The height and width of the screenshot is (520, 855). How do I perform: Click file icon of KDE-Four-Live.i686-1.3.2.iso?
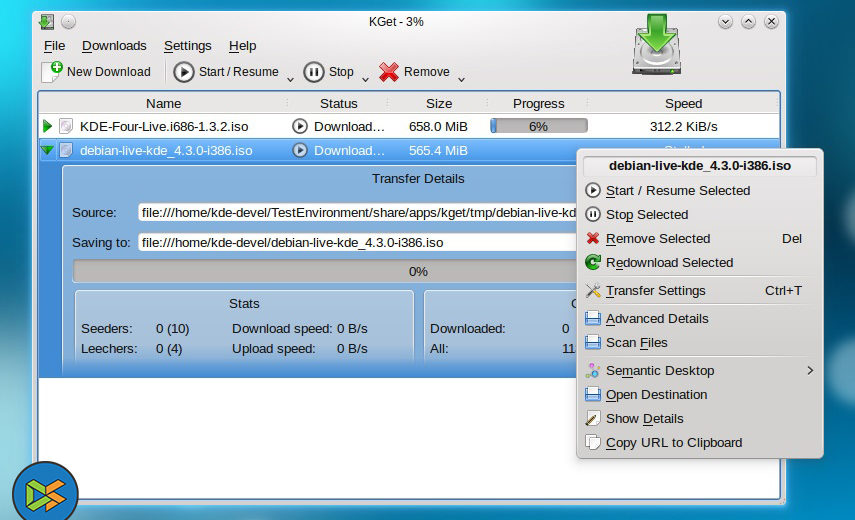point(66,126)
